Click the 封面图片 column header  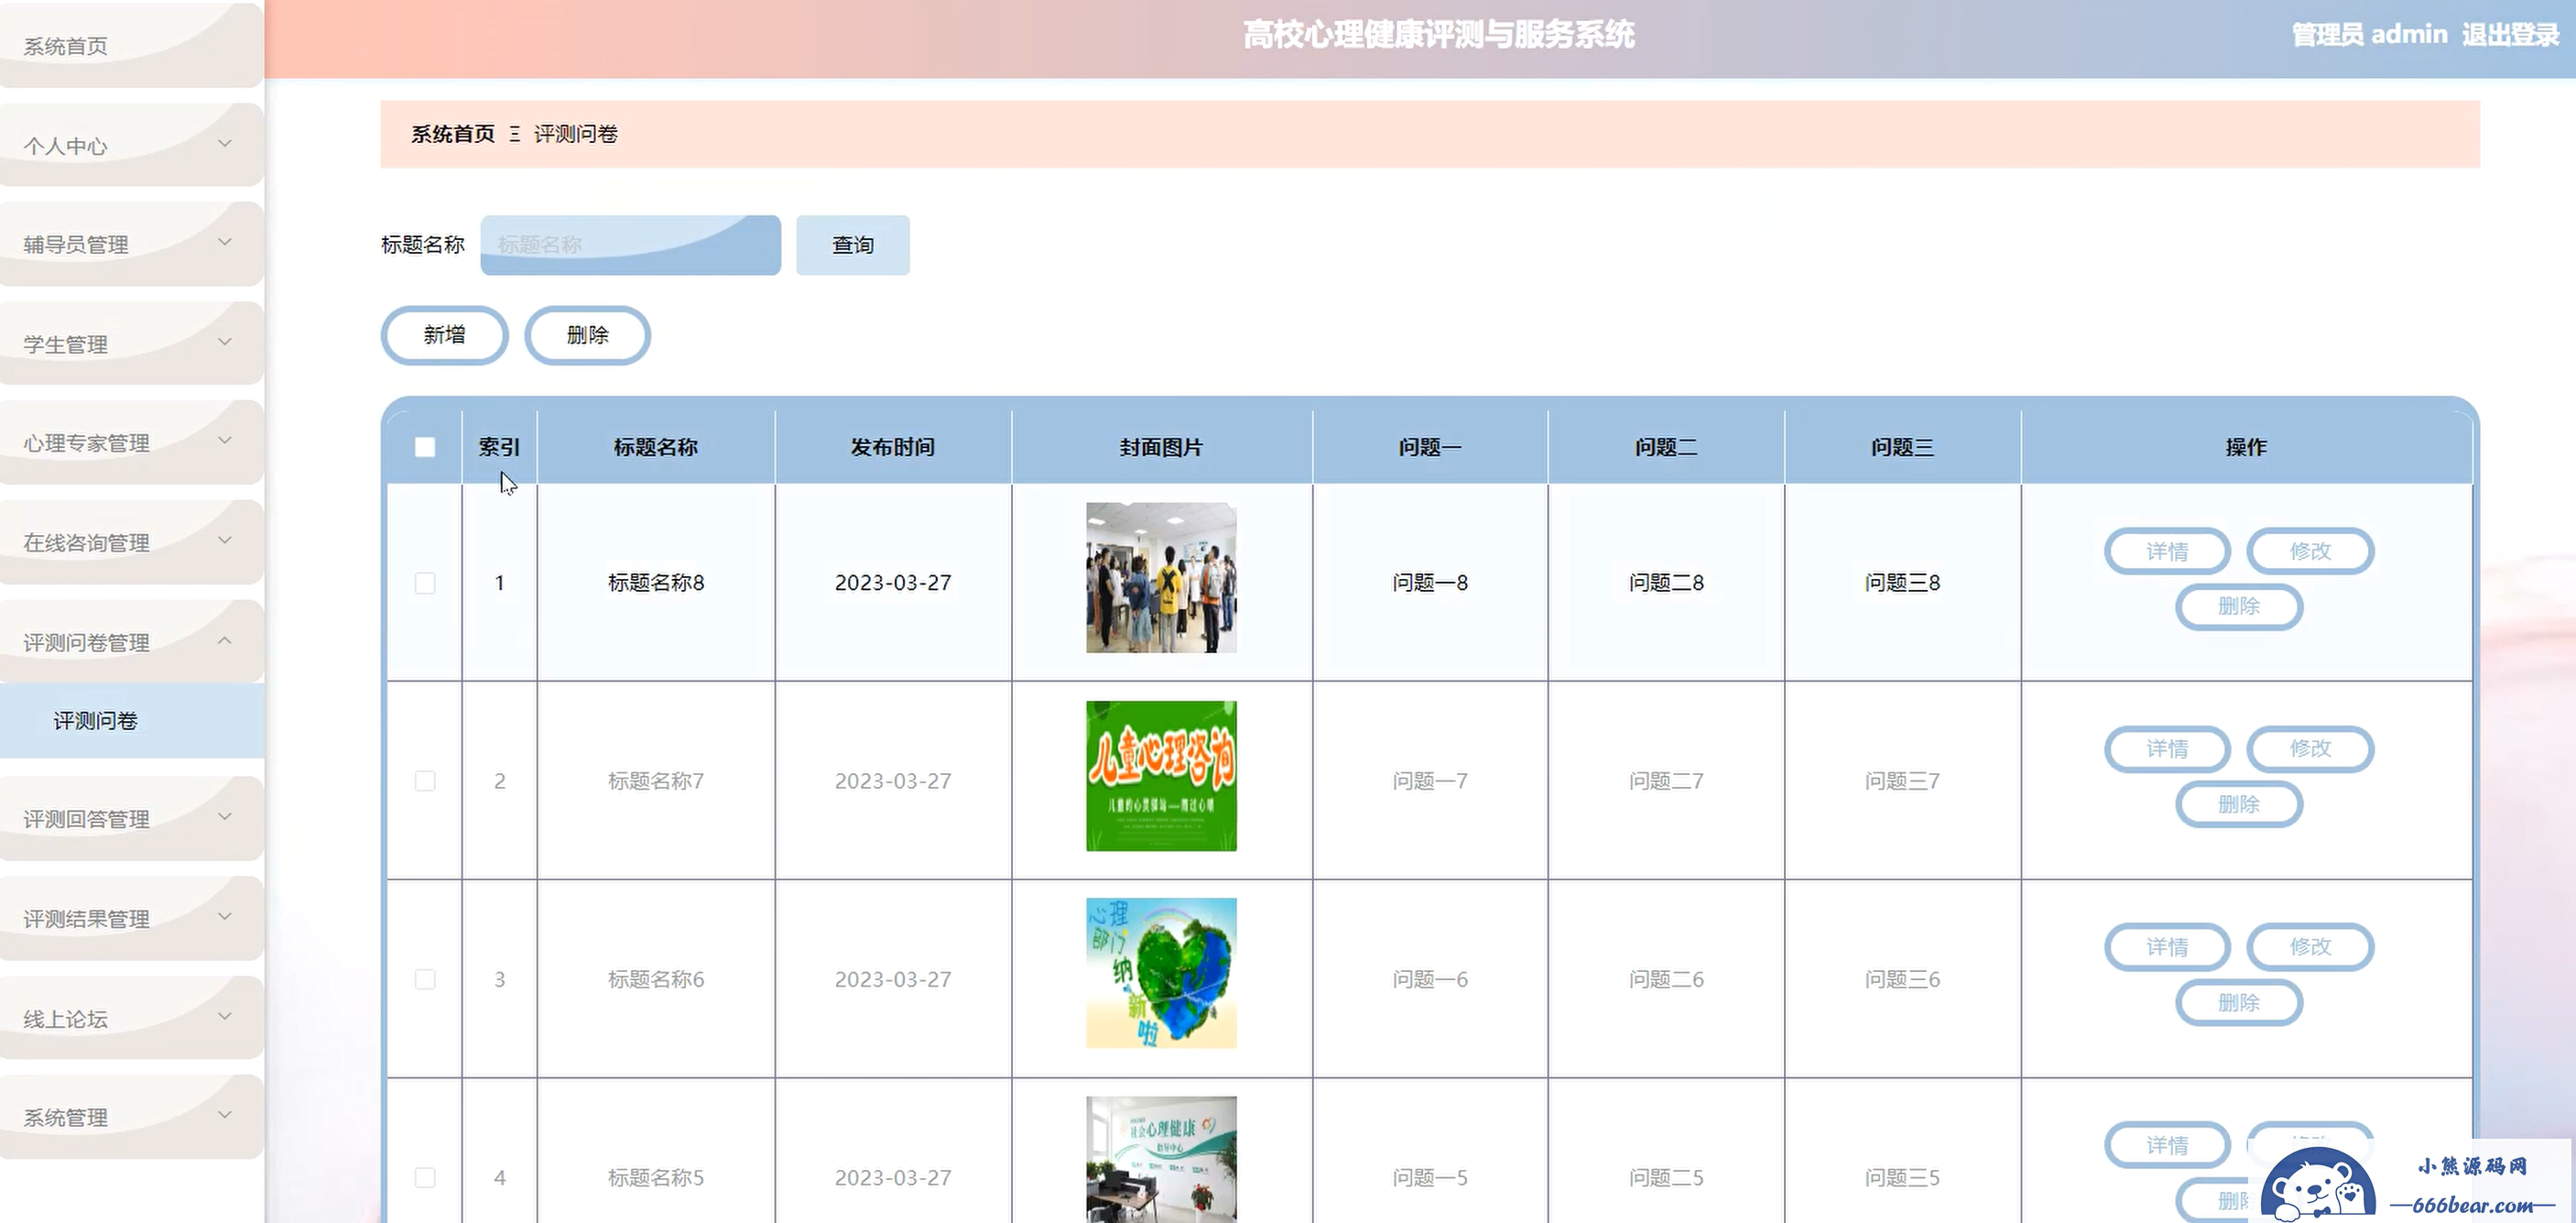(x=1161, y=447)
